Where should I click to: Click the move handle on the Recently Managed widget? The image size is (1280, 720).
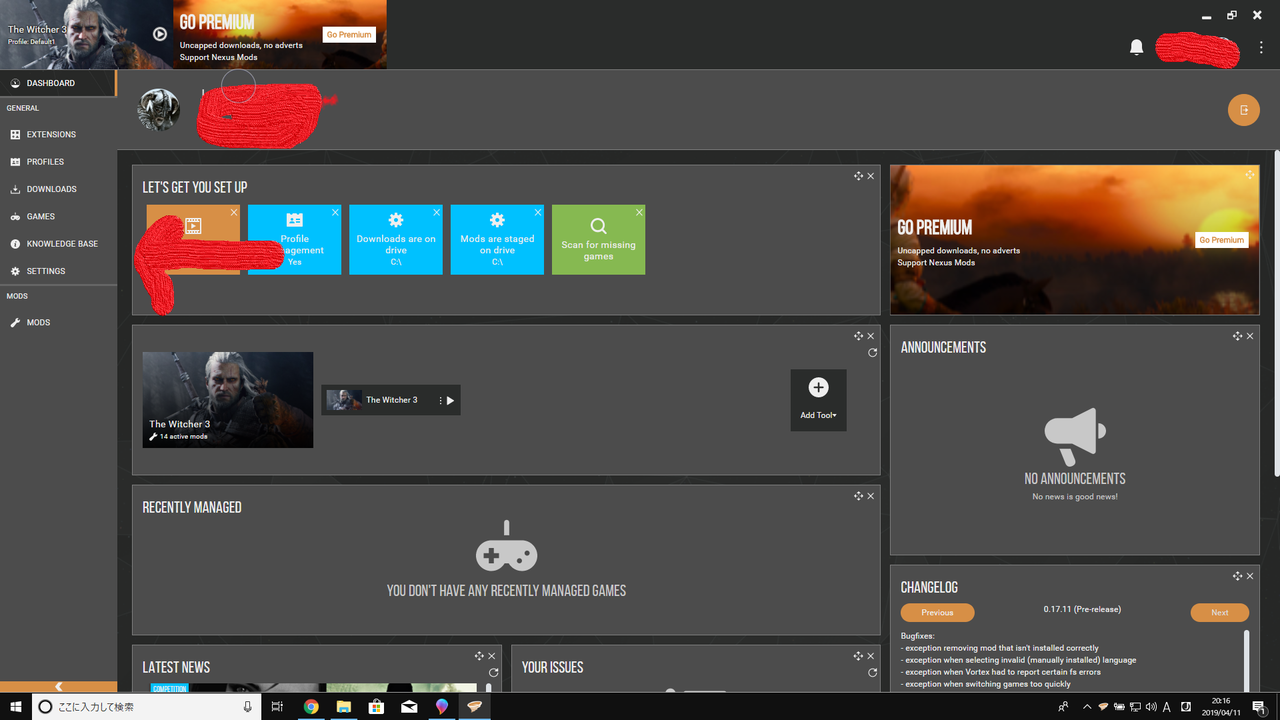(858, 496)
